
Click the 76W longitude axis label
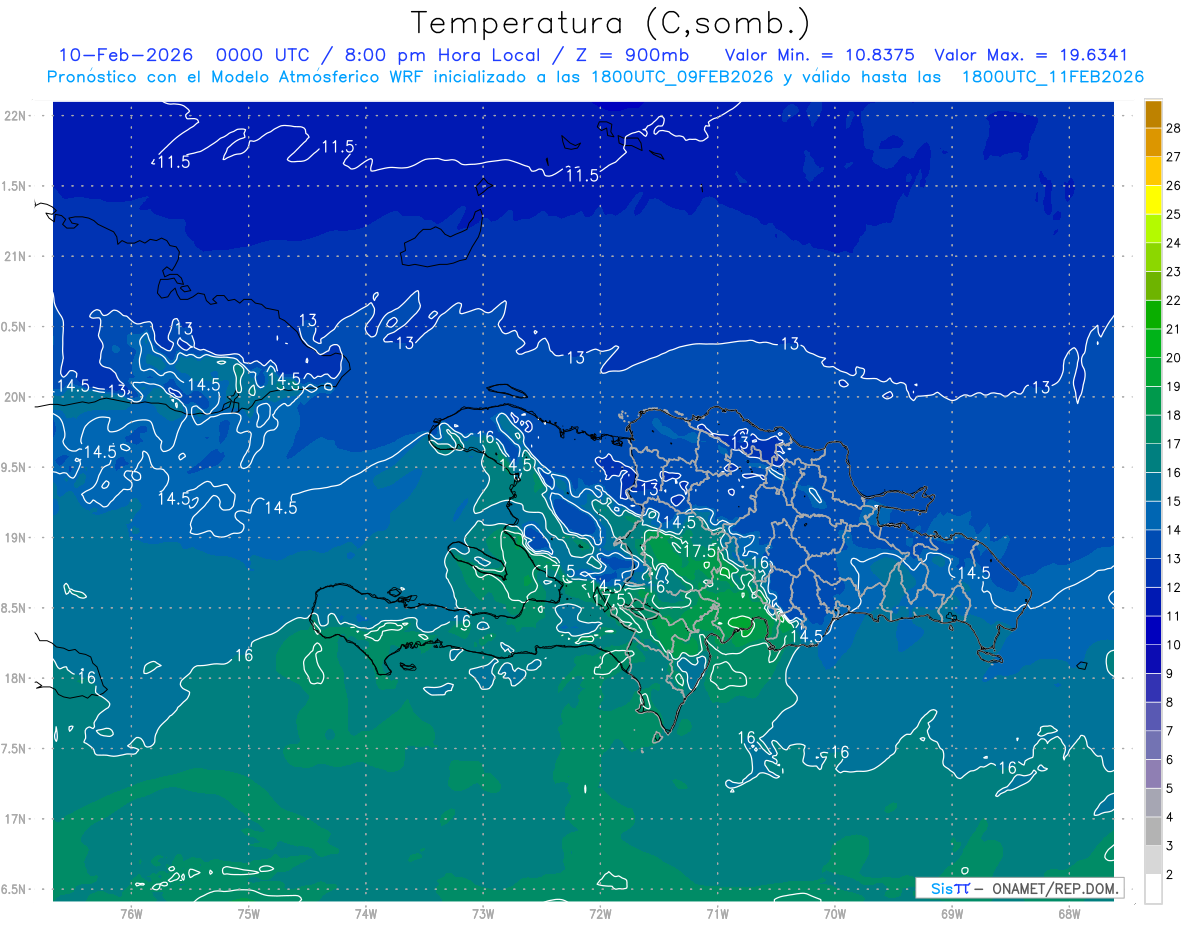pos(131,913)
